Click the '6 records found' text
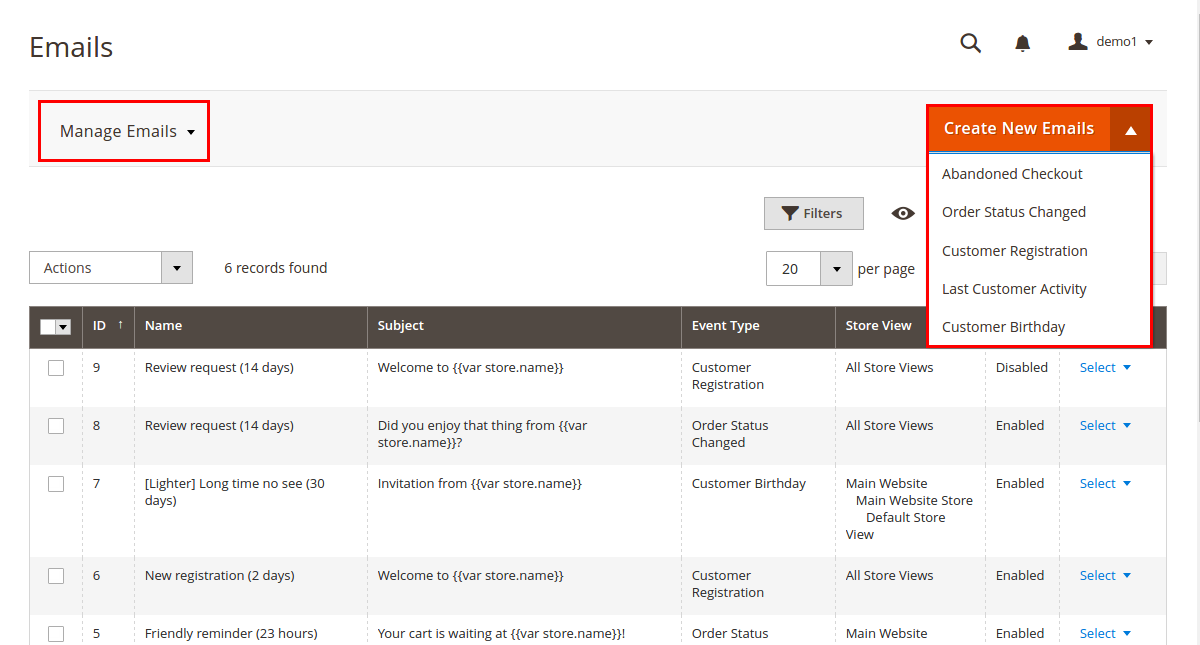1200x645 pixels. (x=276, y=268)
